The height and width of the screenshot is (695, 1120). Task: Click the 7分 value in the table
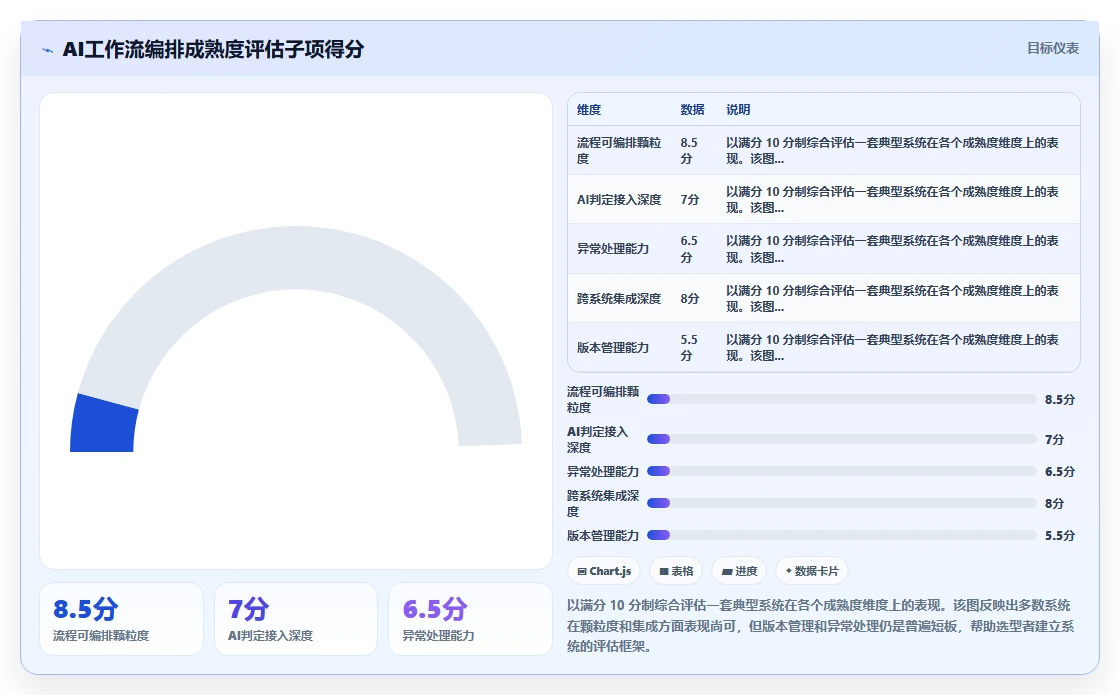pyautogui.click(x=689, y=199)
